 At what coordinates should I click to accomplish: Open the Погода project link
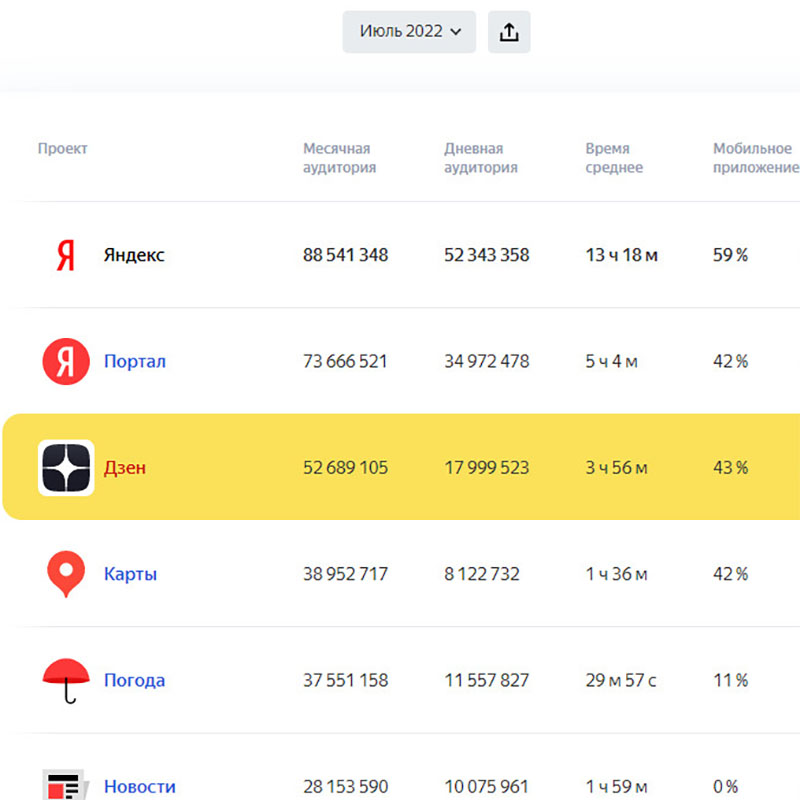[x=134, y=680]
